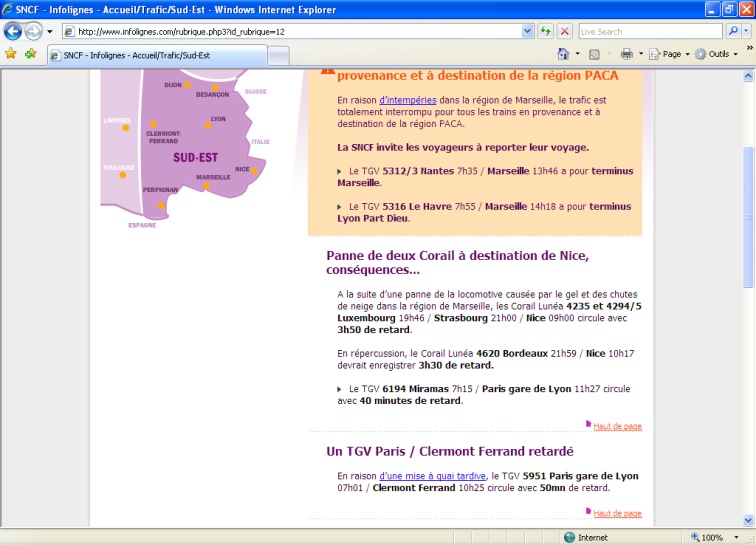Viewport: 756px width, 545px height.
Task: Click the Add to Favorites icon
Action: tap(30, 54)
